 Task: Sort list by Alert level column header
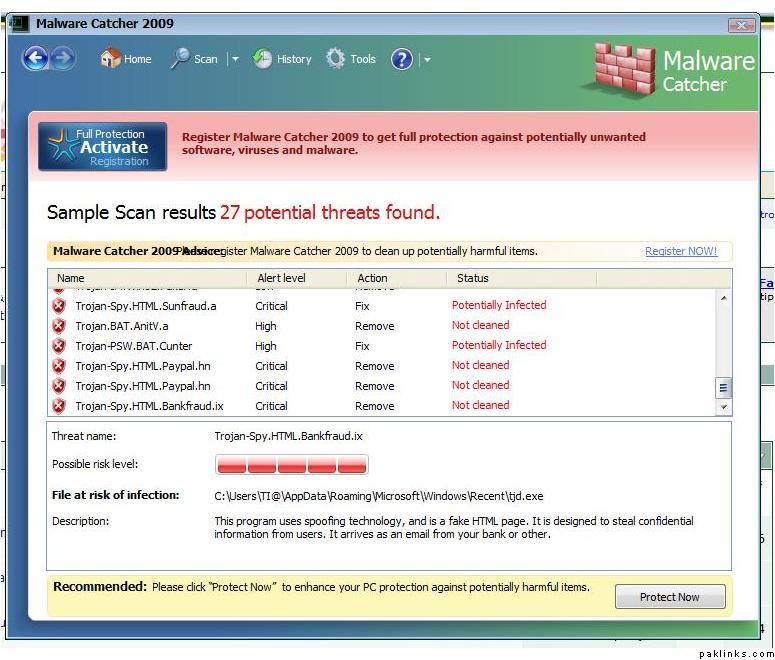pos(281,278)
